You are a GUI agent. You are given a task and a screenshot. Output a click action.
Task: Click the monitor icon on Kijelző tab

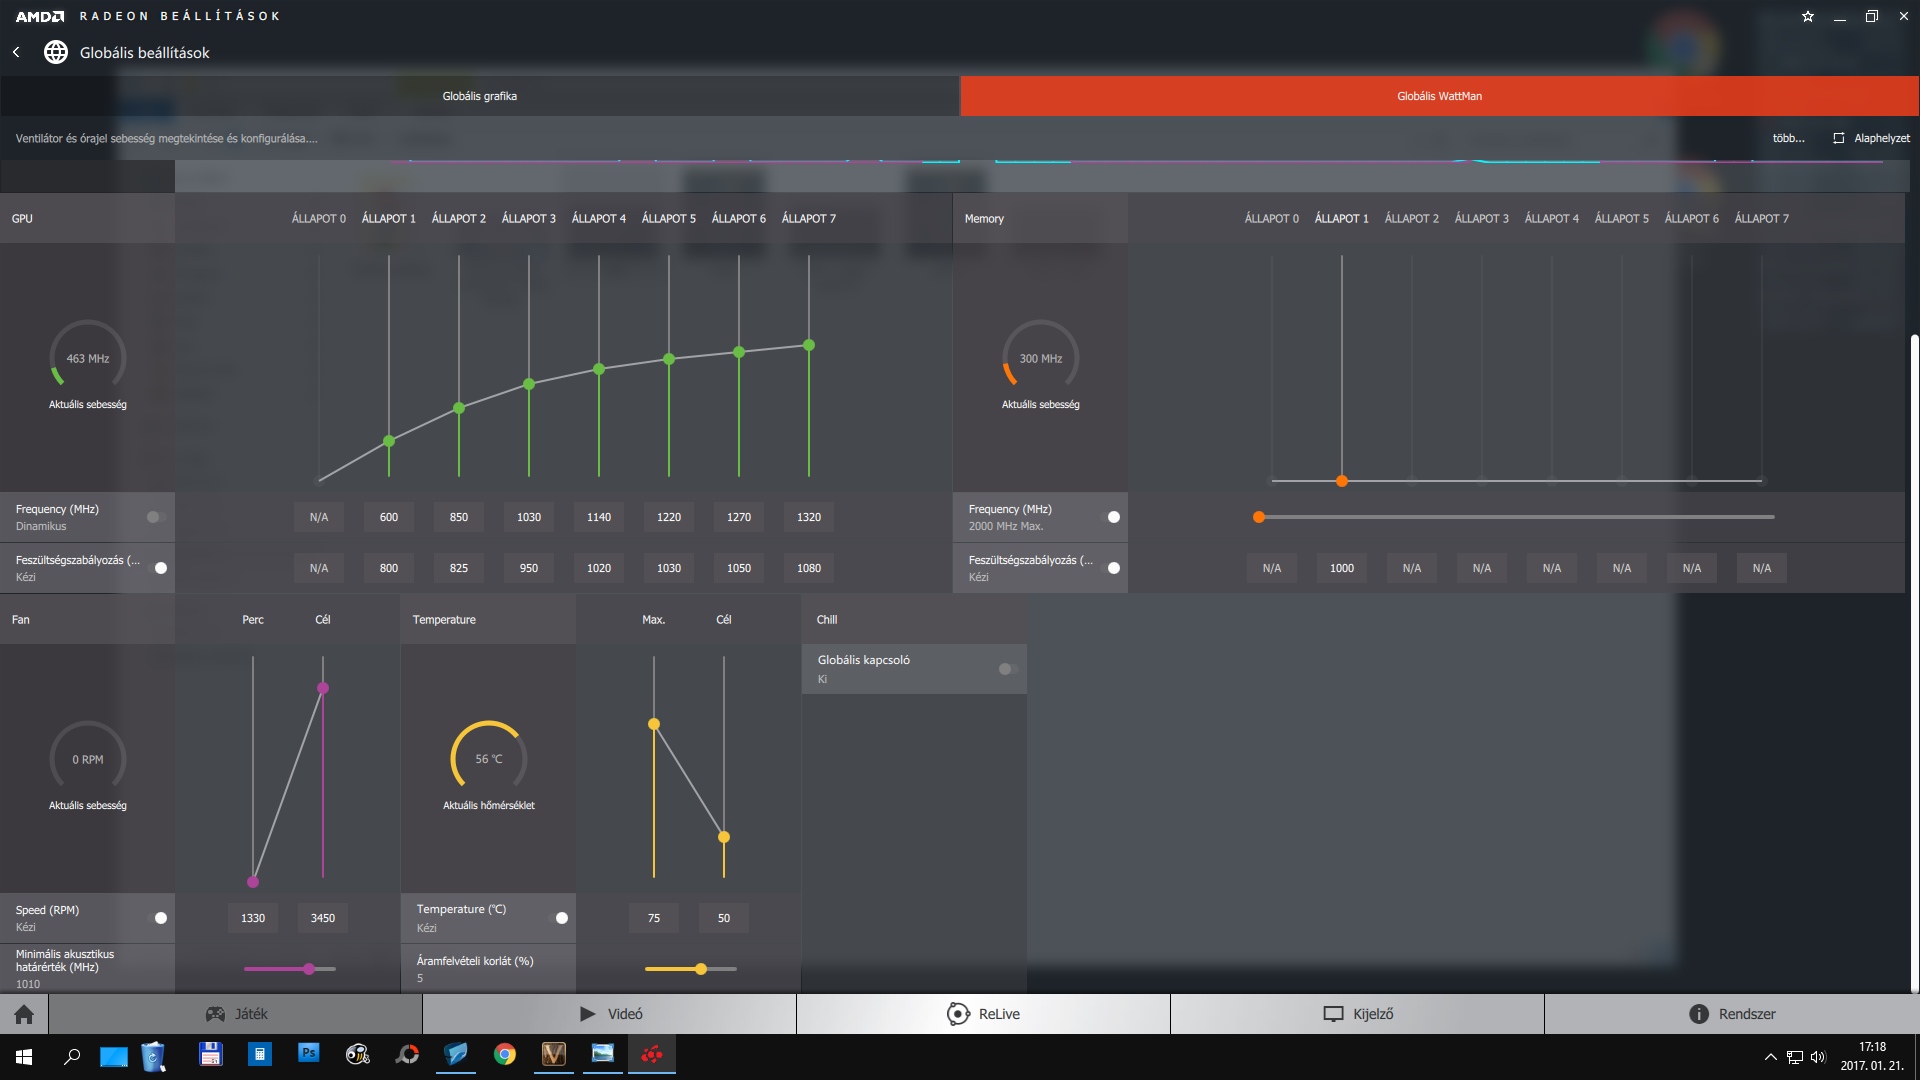point(1333,1014)
